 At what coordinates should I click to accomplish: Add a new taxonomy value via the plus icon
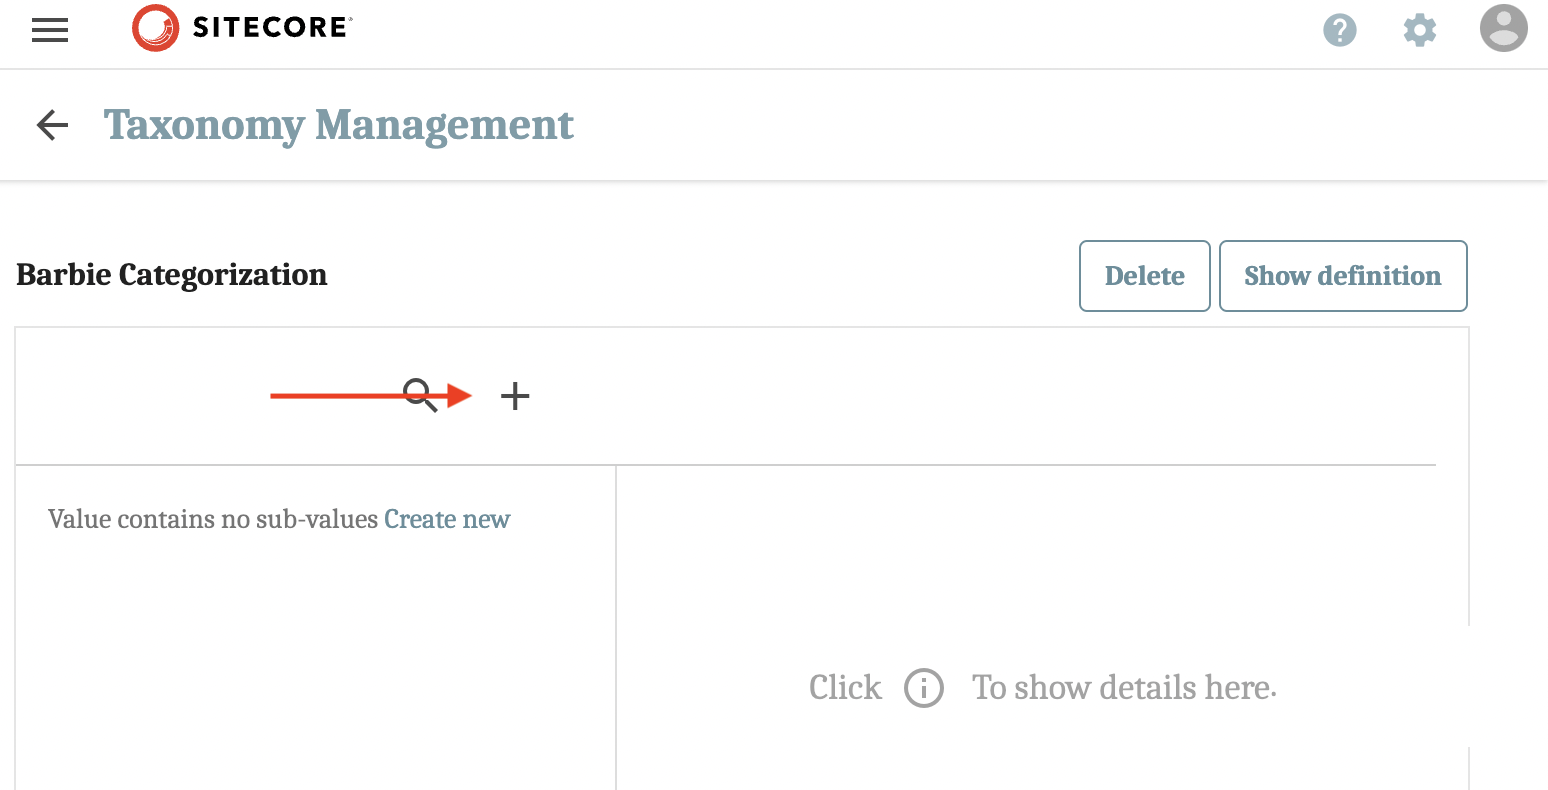tap(515, 396)
